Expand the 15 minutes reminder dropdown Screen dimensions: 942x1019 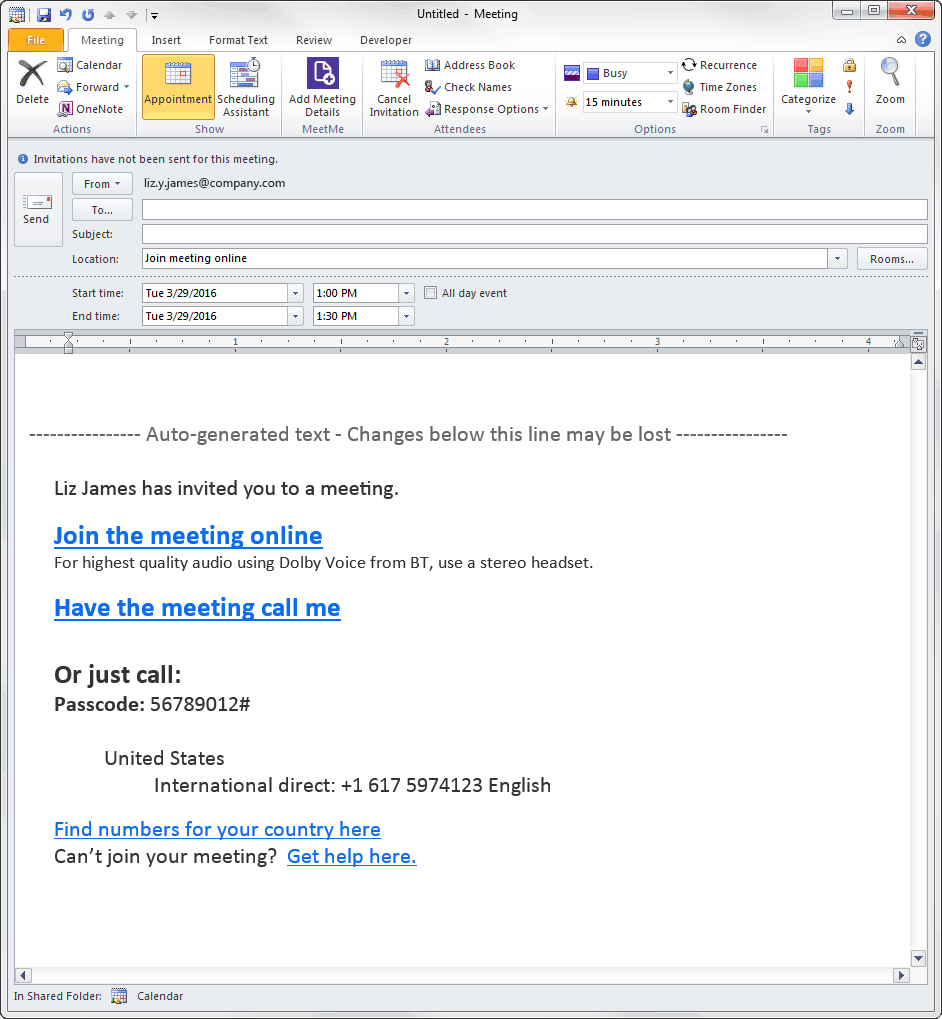[x=668, y=101]
